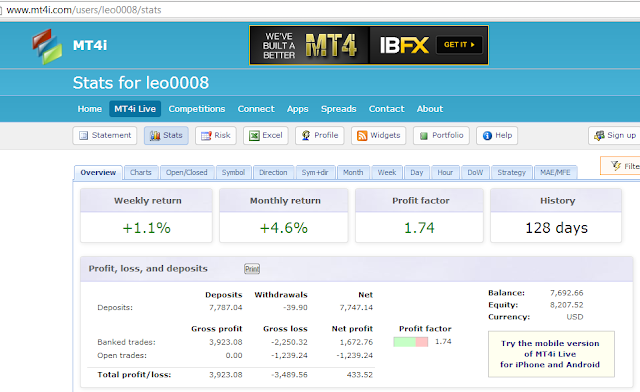Click the banked trades gross loss -2,250.32
640x392 pixels.
click(x=289, y=342)
